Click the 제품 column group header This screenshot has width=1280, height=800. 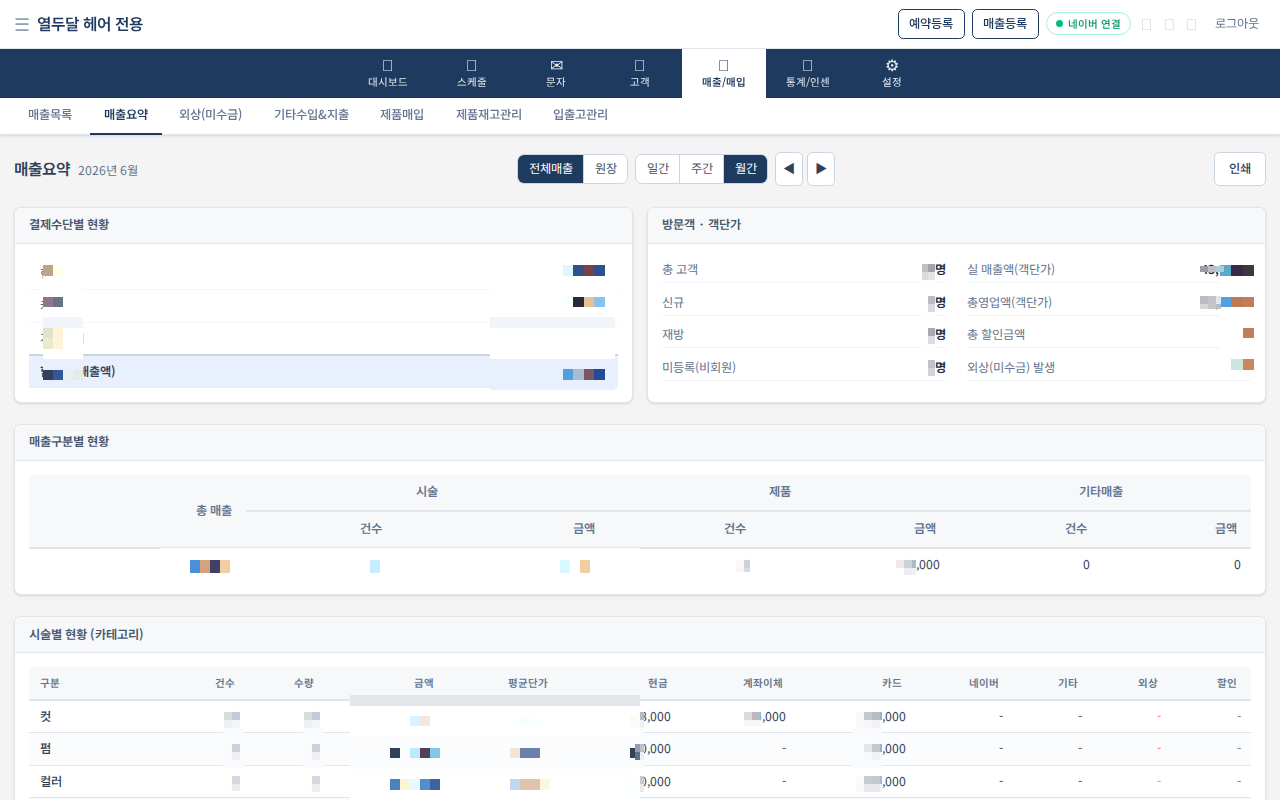tap(780, 492)
